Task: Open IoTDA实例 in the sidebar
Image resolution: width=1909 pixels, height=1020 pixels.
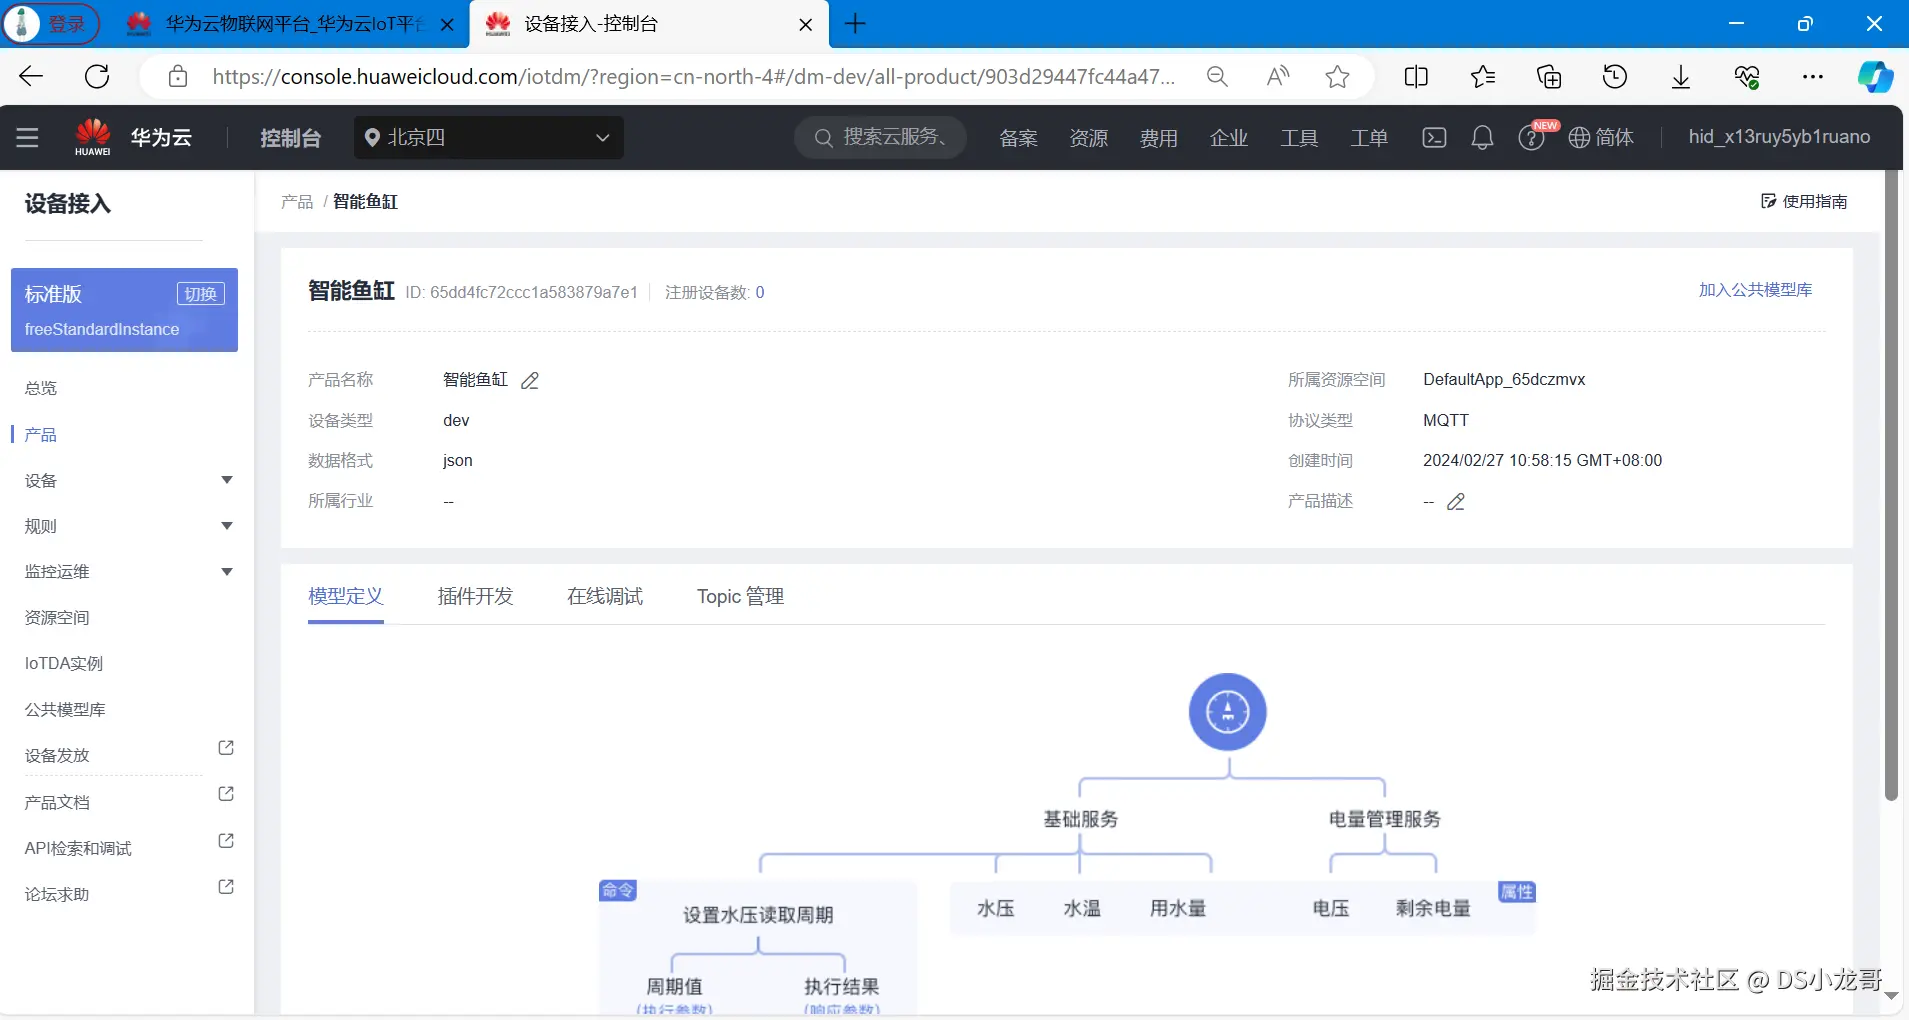Action: [x=64, y=664]
